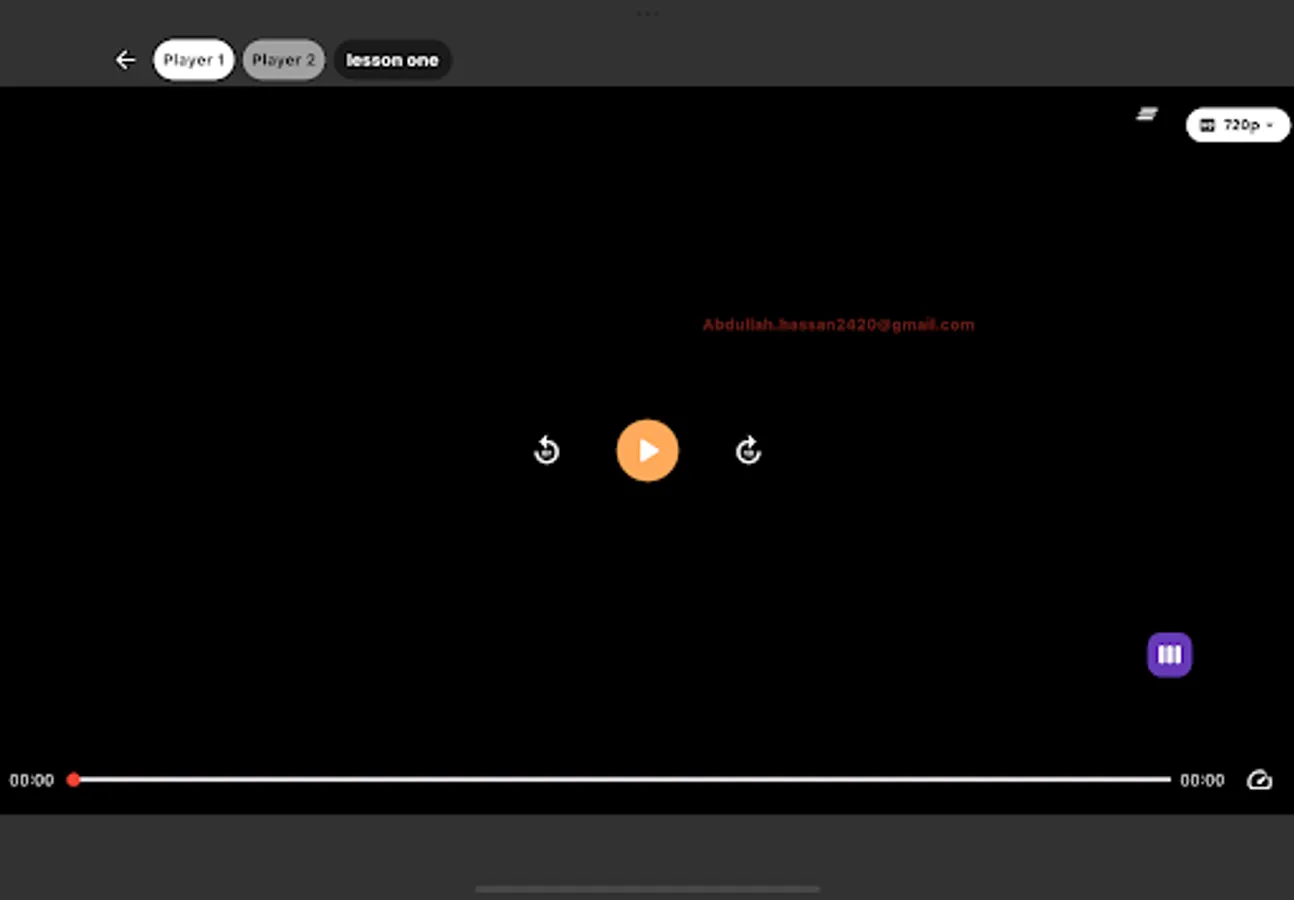Skip forward 10 seconds

748,450
